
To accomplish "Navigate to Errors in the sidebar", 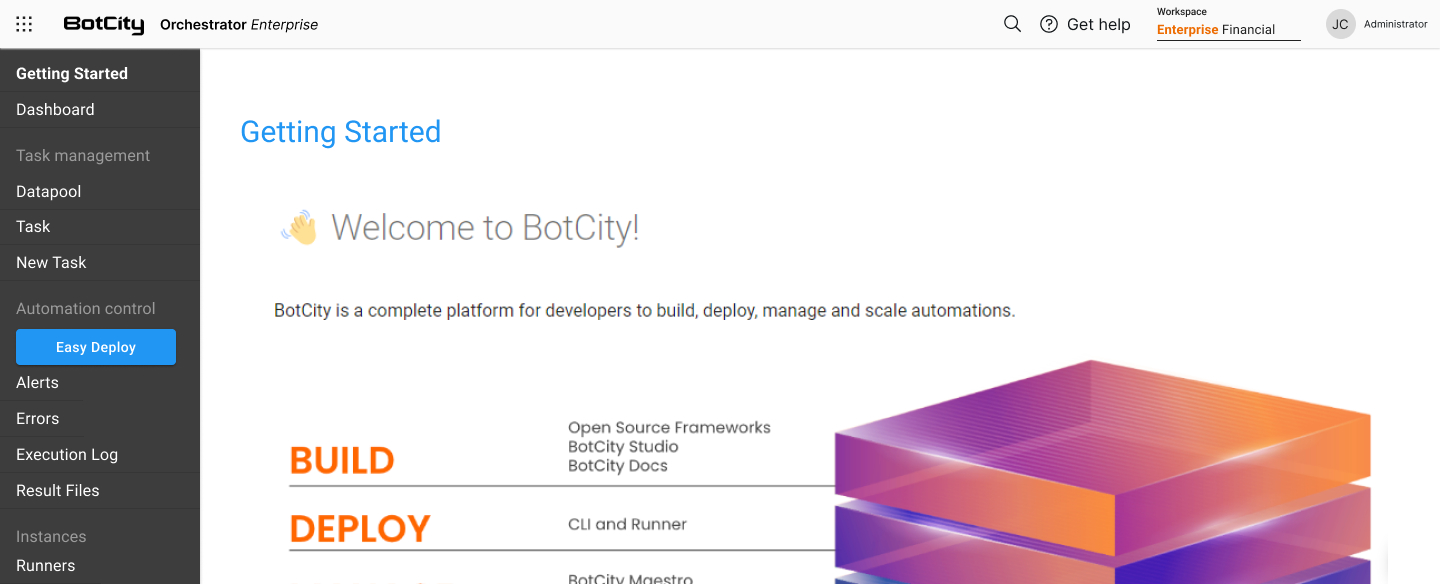I will point(37,419).
